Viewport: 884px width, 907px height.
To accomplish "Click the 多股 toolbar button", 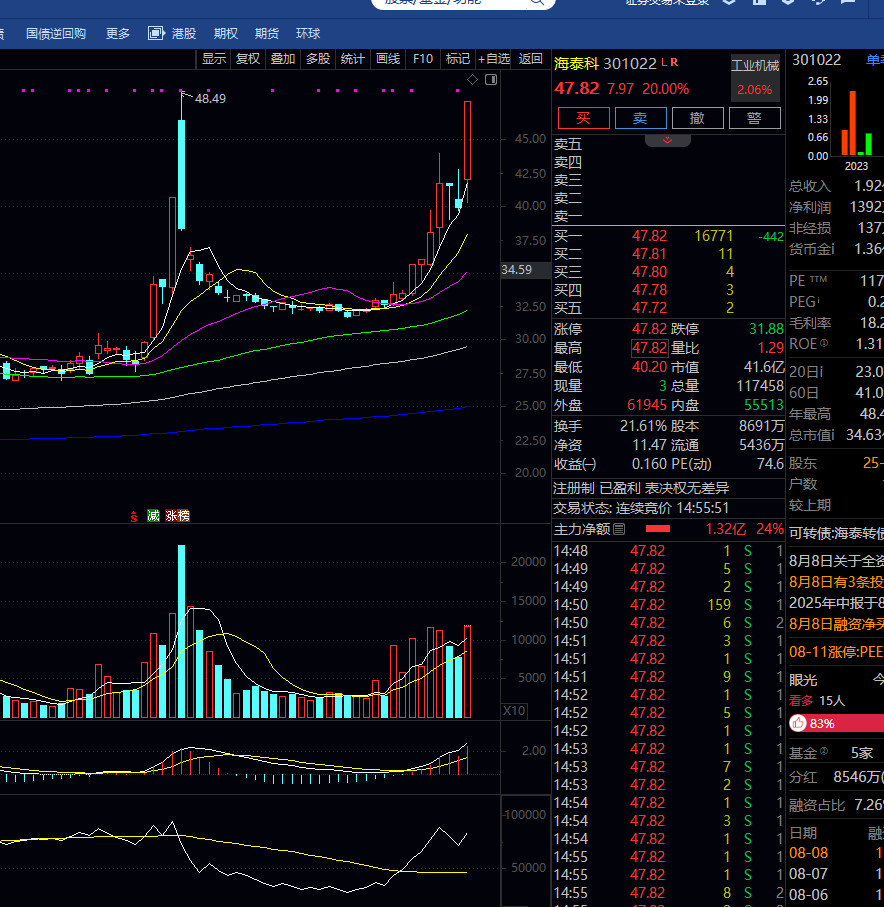I will (x=318, y=59).
